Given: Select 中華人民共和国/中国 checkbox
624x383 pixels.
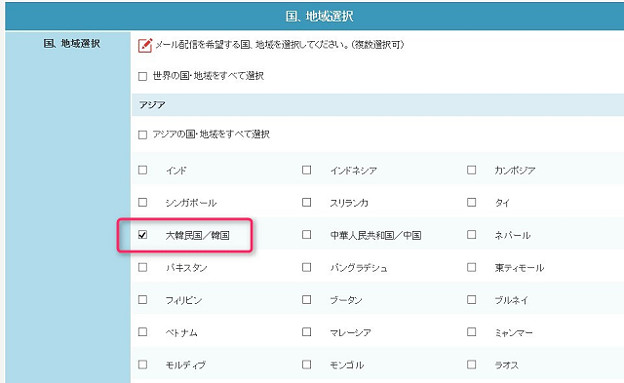Looking at the screenshot, I should [x=306, y=234].
